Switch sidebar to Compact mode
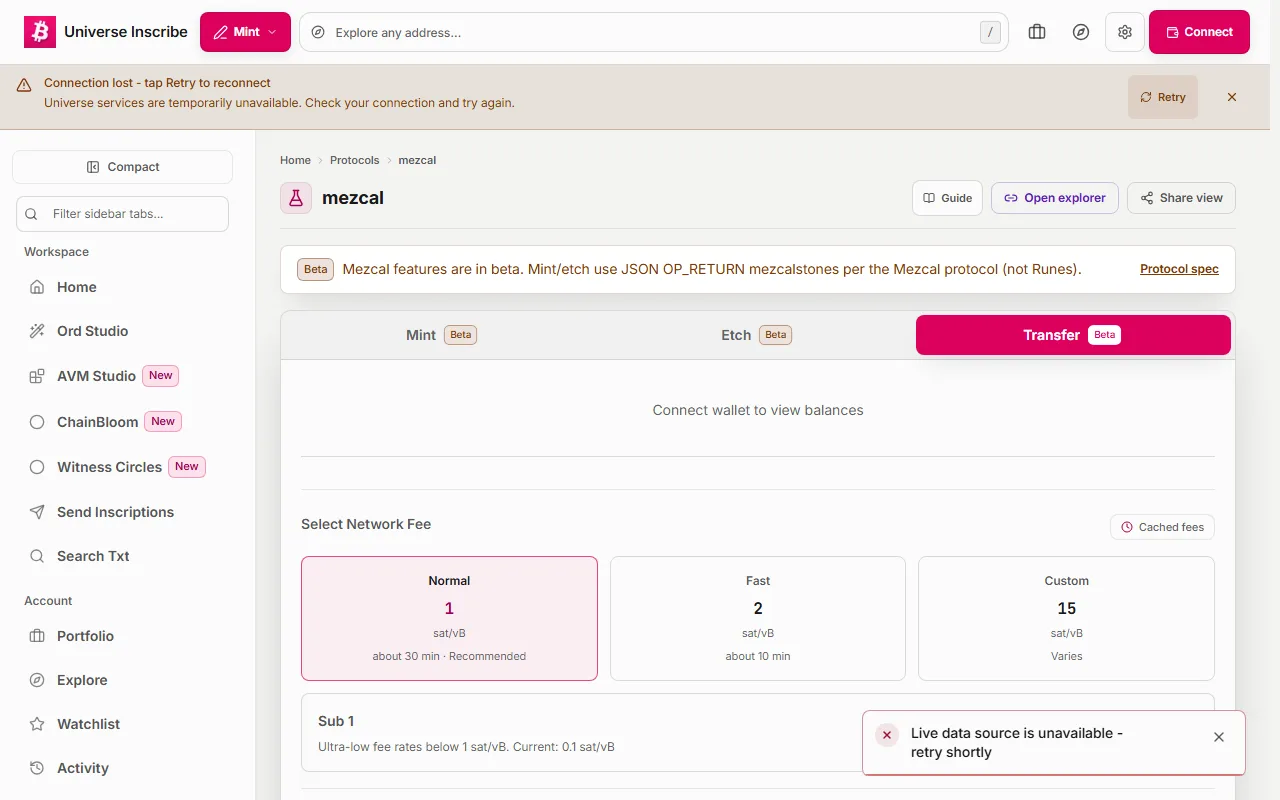Image resolution: width=1280 pixels, height=800 pixels. pyautogui.click(x=122, y=167)
